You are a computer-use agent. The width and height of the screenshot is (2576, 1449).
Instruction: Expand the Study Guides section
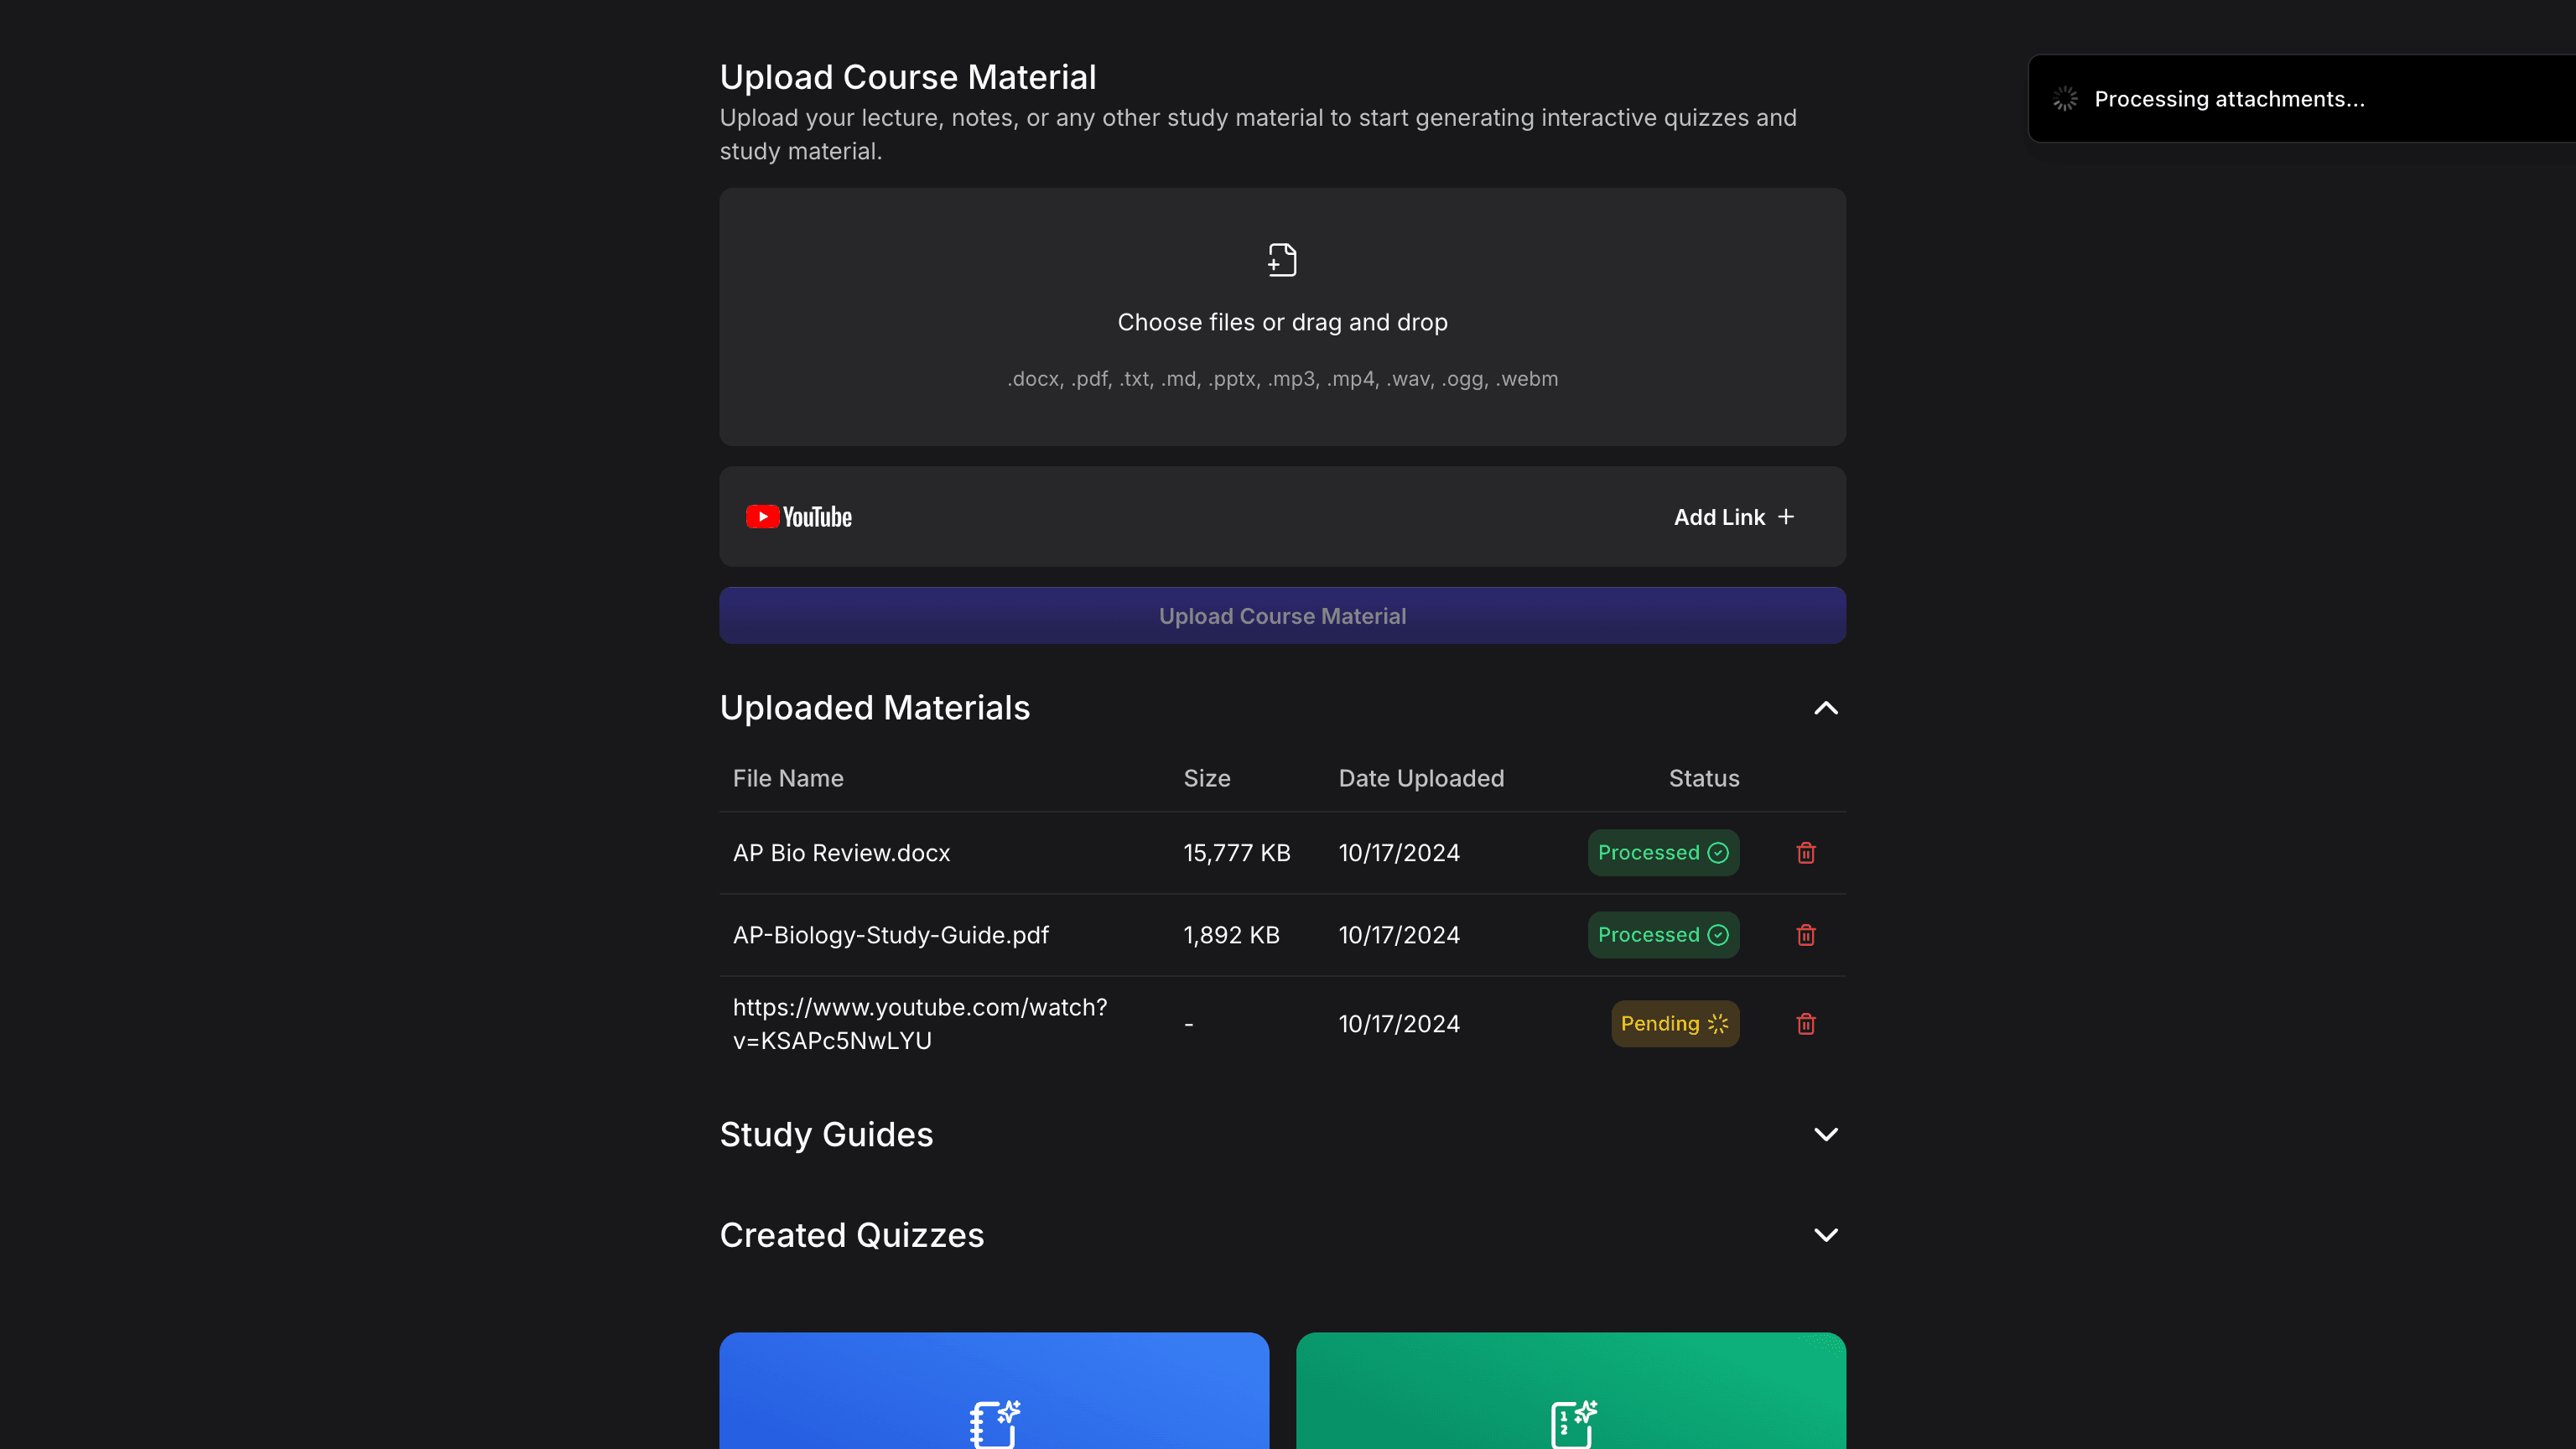[x=1825, y=1134]
